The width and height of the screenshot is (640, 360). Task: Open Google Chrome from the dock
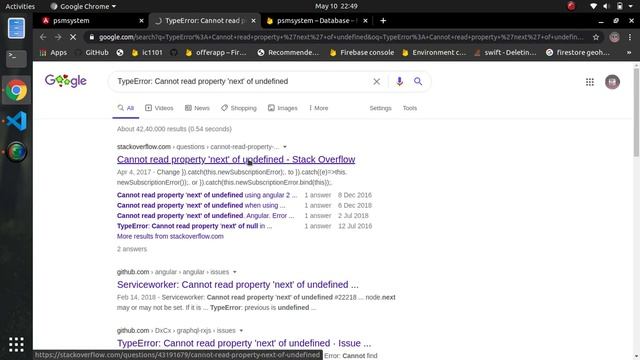pyautogui.click(x=16, y=90)
